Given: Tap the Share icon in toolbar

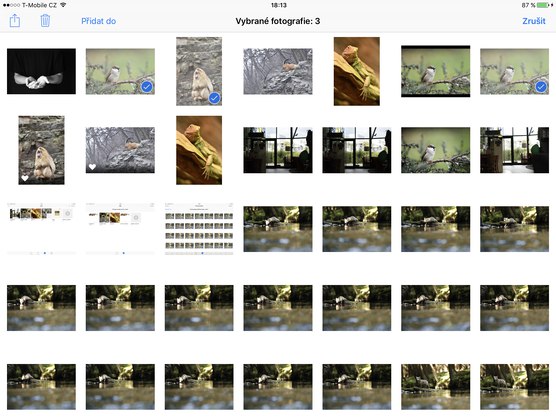Looking at the screenshot, I should [15, 21].
